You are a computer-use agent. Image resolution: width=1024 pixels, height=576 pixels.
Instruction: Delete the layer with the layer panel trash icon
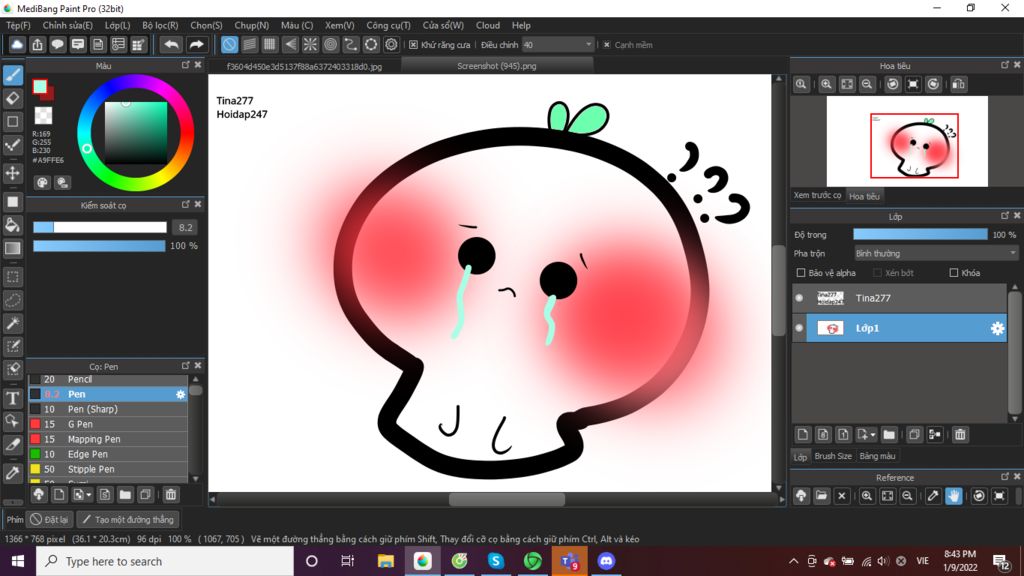[960, 434]
